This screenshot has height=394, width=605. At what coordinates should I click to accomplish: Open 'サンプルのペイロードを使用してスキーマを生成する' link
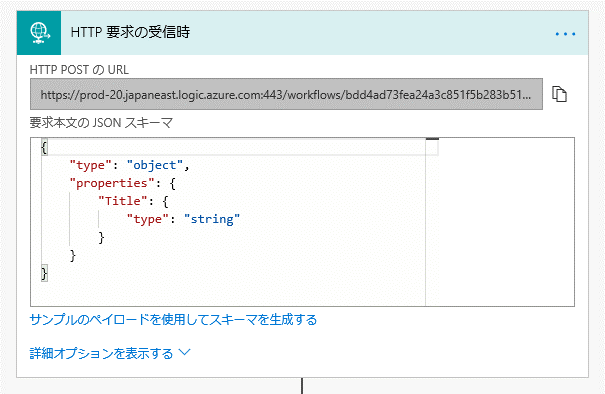tap(173, 320)
